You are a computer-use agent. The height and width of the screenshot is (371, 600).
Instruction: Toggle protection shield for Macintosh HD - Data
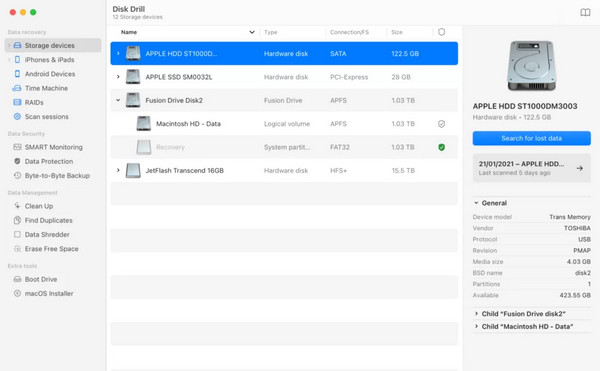(x=441, y=124)
